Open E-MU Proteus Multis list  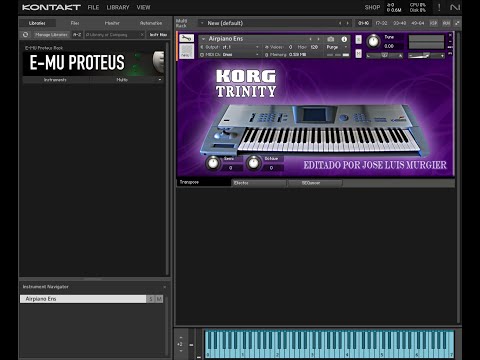tap(122, 80)
